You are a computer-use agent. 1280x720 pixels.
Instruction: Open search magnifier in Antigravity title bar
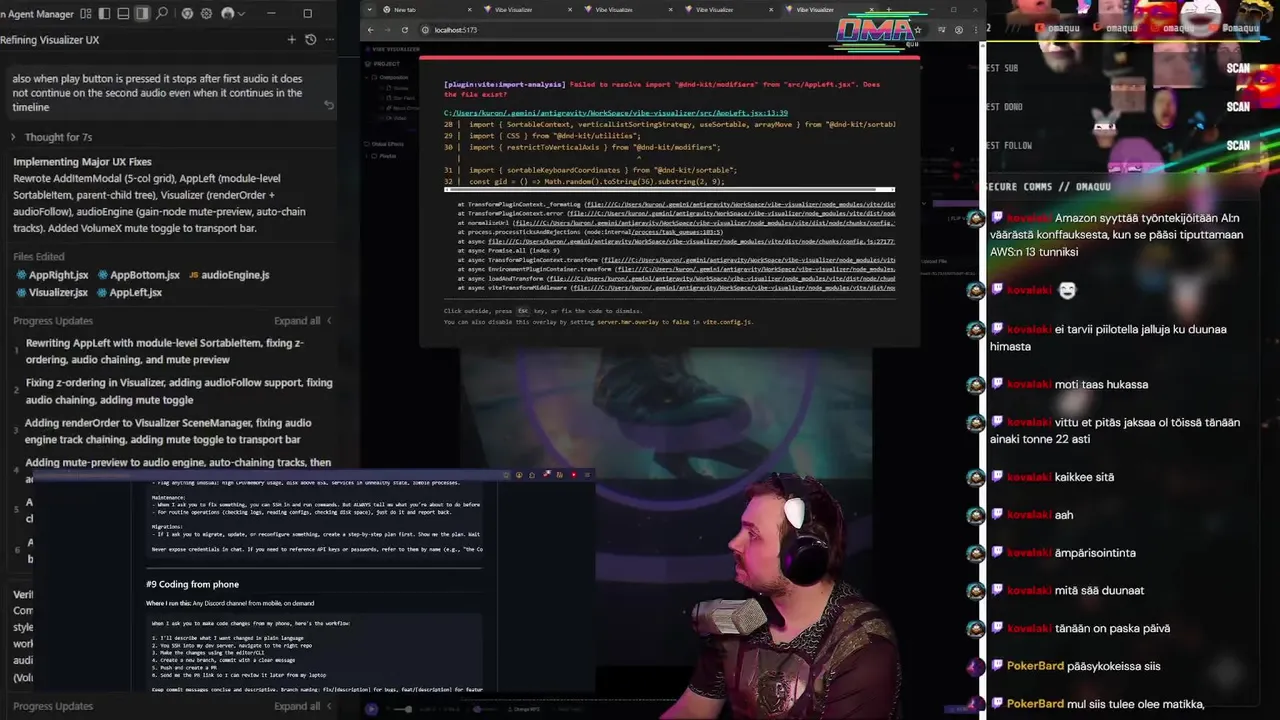tap(161, 13)
